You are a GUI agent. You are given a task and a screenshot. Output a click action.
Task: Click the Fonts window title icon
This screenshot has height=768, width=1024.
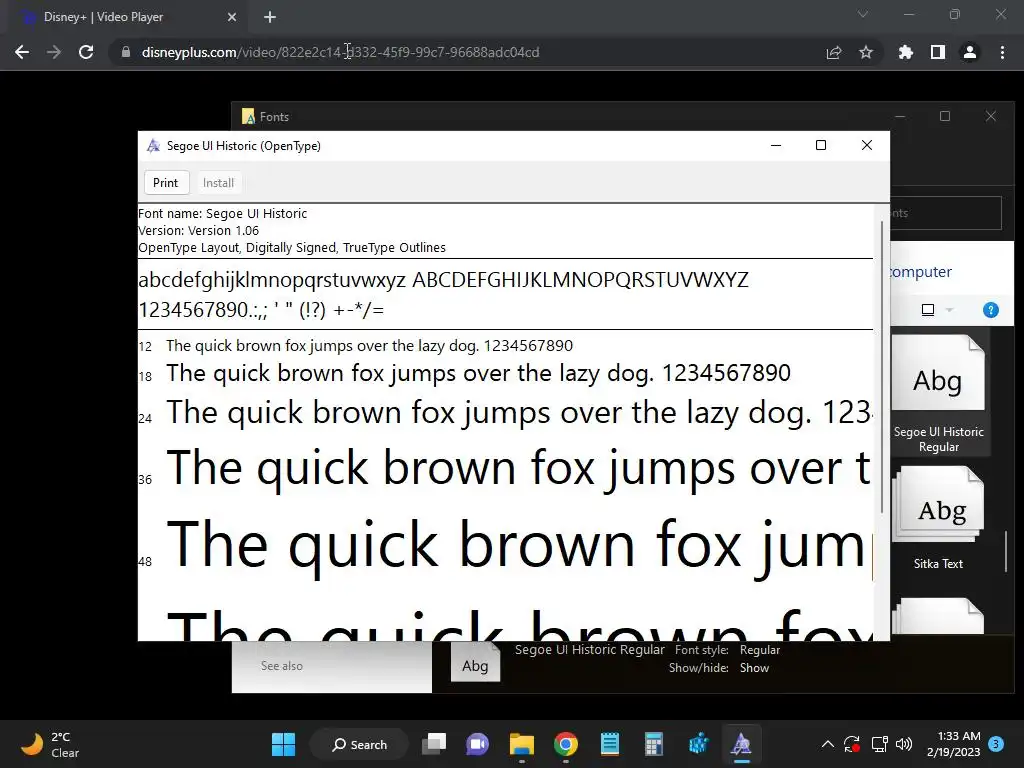click(248, 116)
